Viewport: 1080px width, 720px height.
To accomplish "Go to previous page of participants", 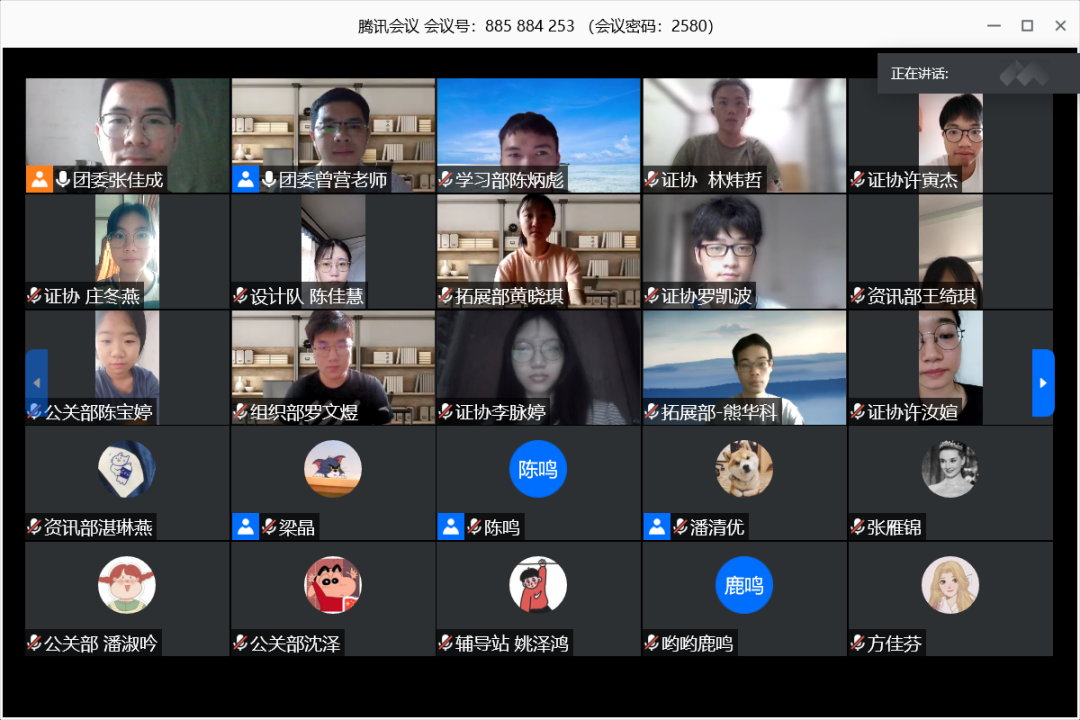I will click(36, 382).
